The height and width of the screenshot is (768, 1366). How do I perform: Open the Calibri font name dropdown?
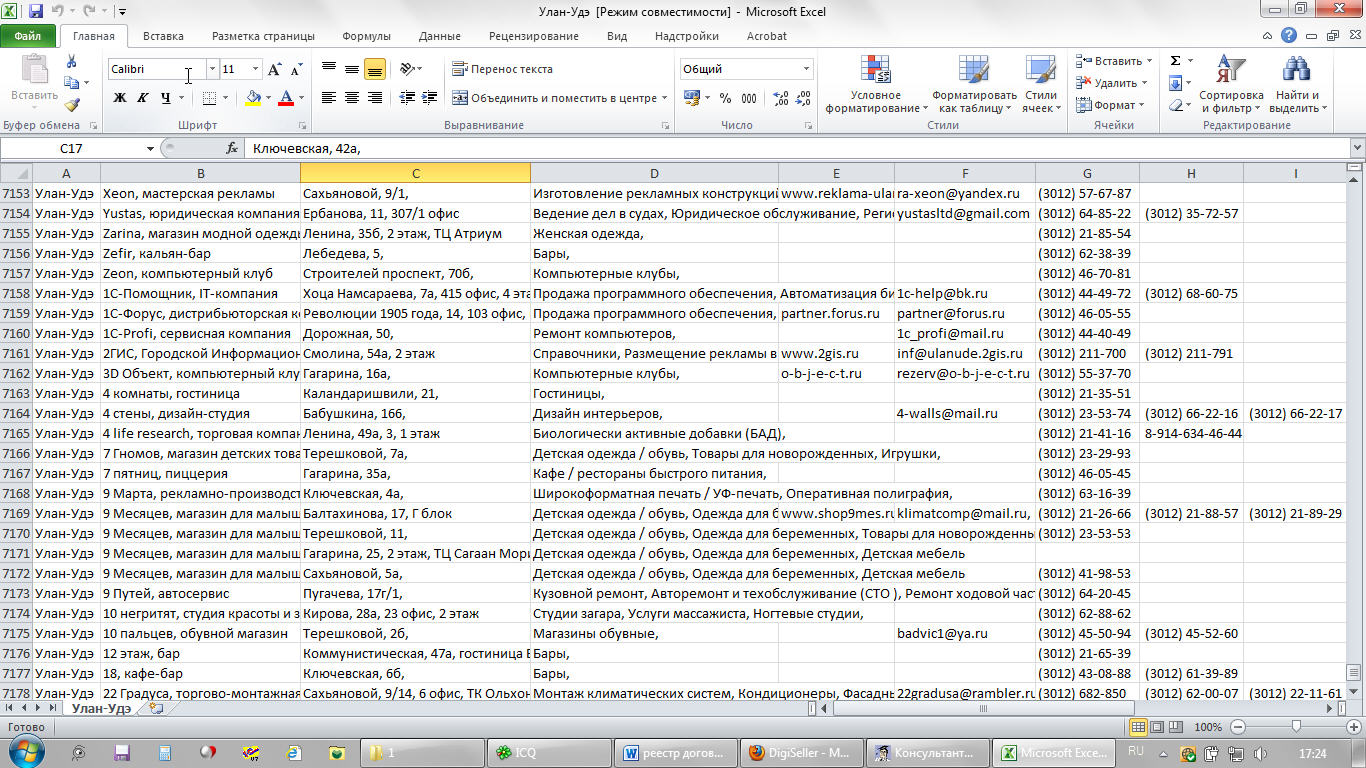(x=212, y=69)
